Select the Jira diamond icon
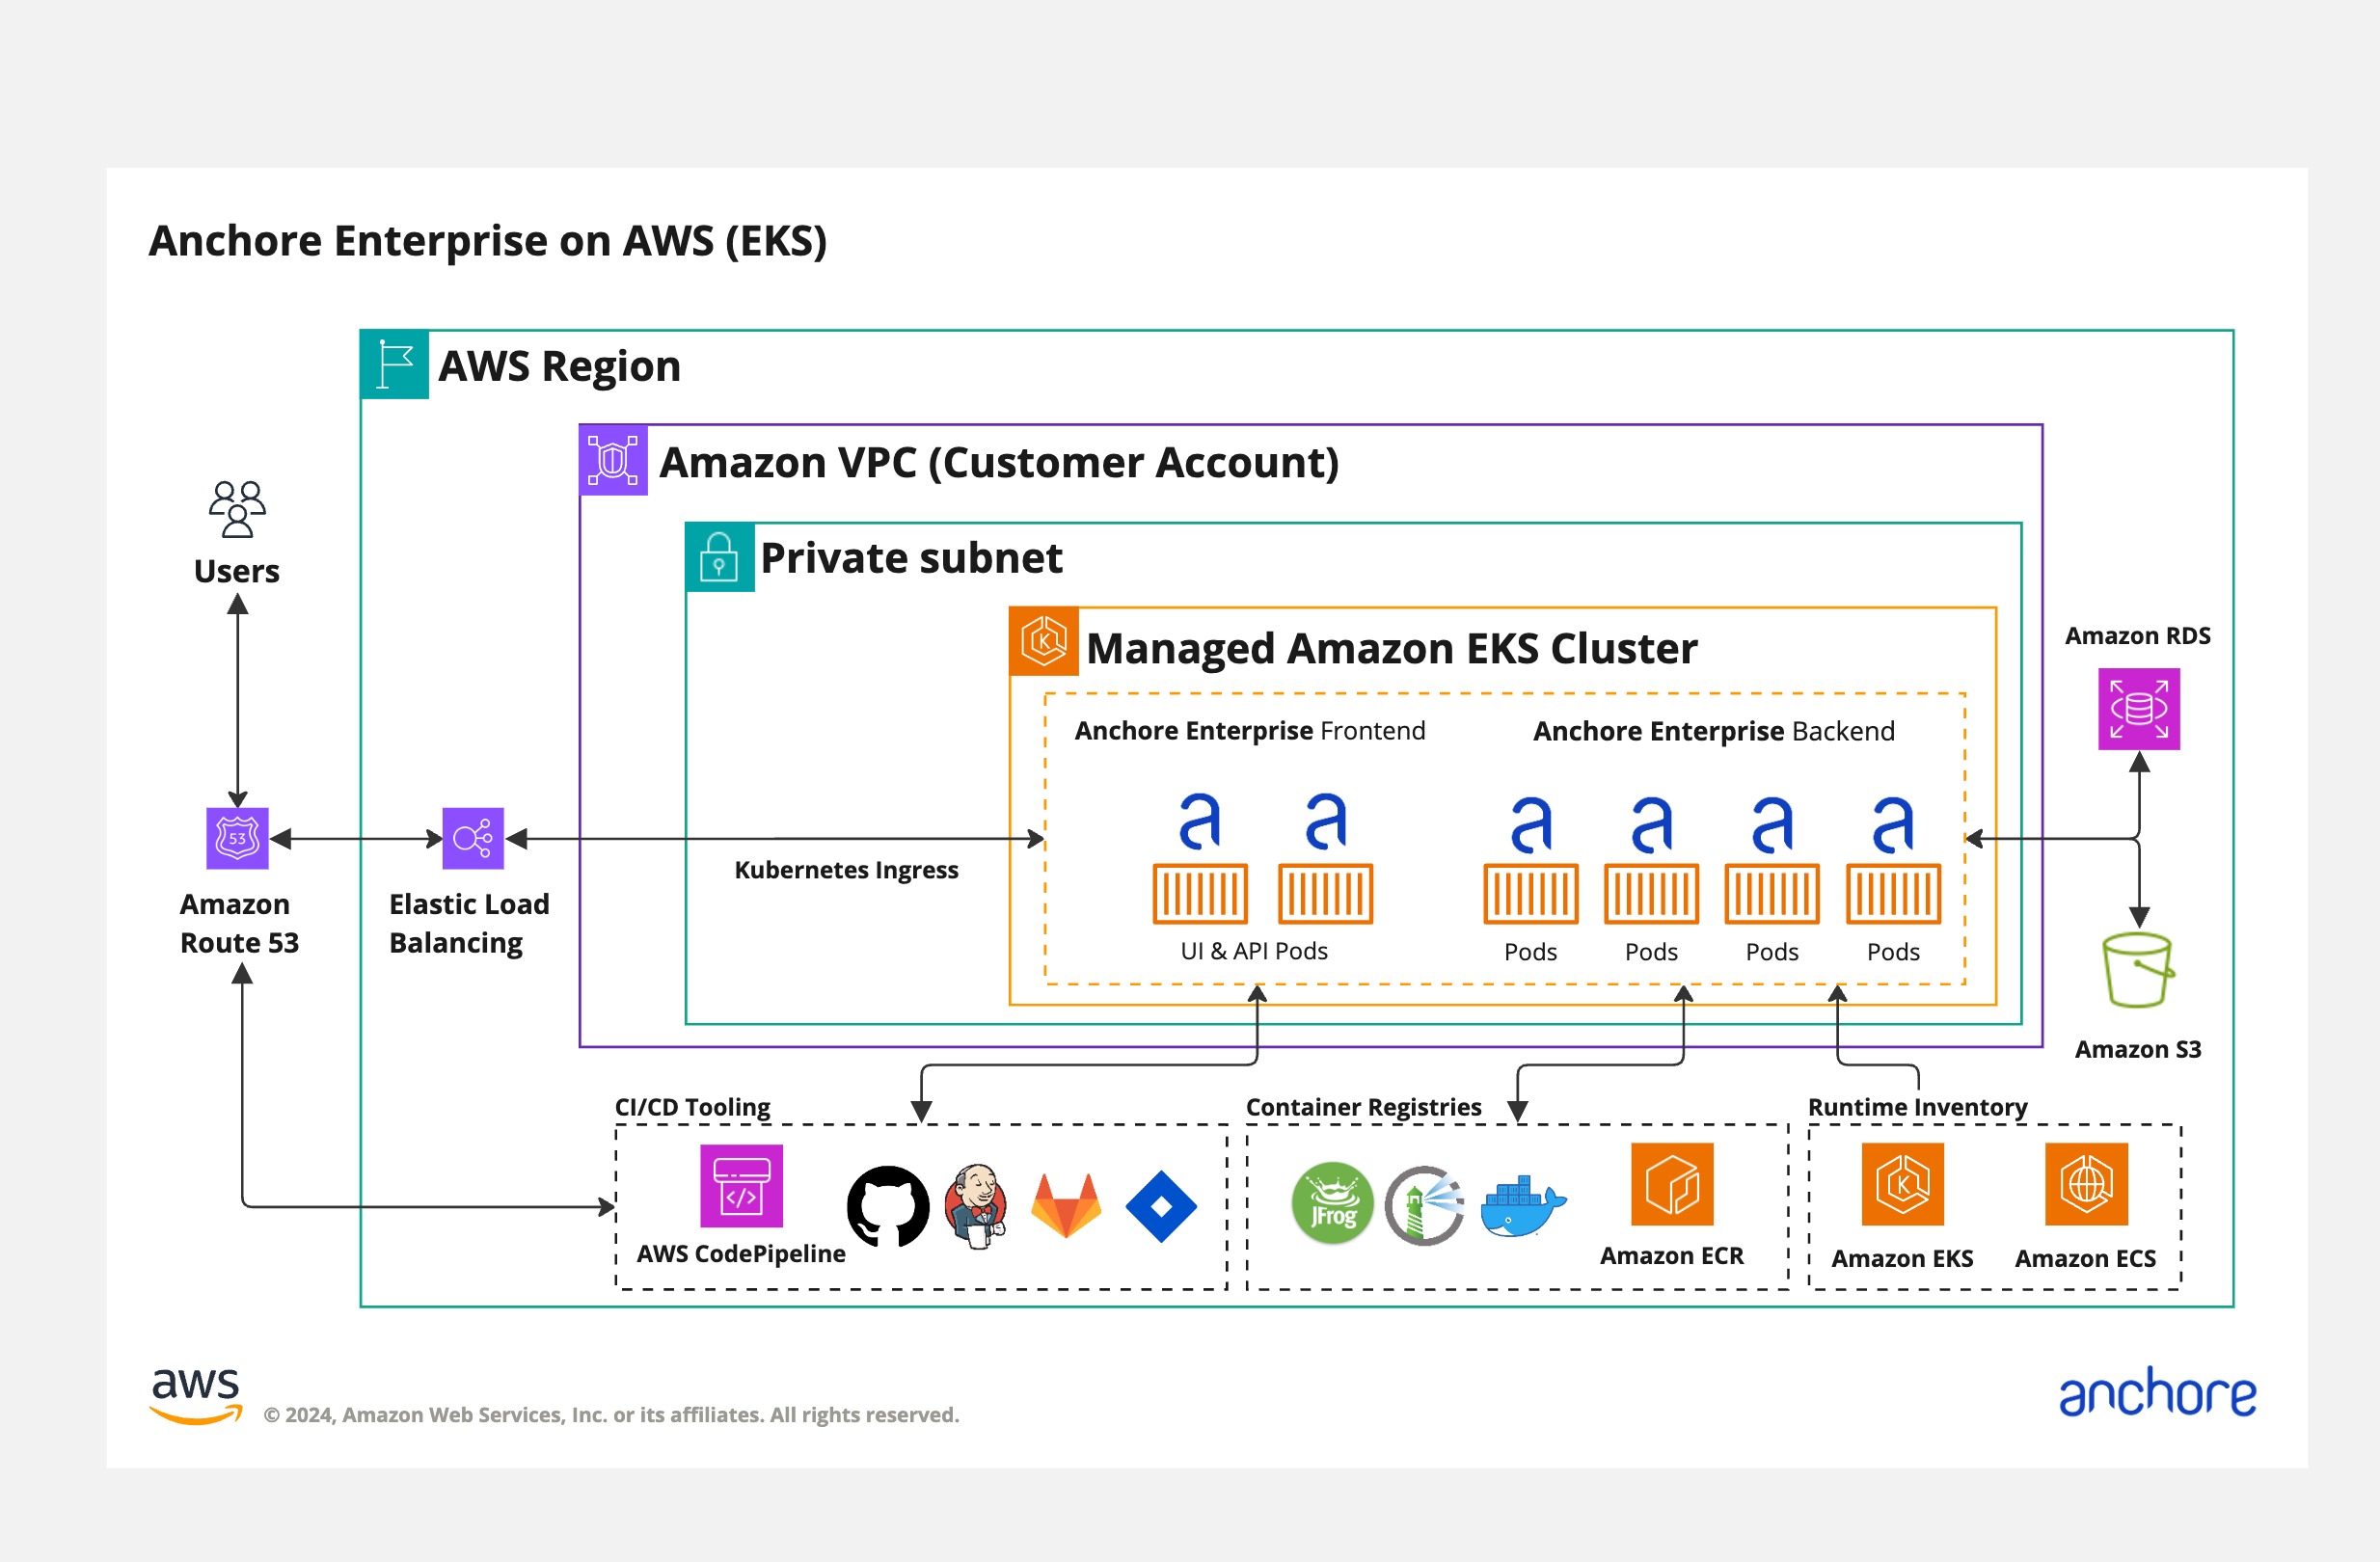This screenshot has height=1562, width=2380. click(x=1161, y=1207)
